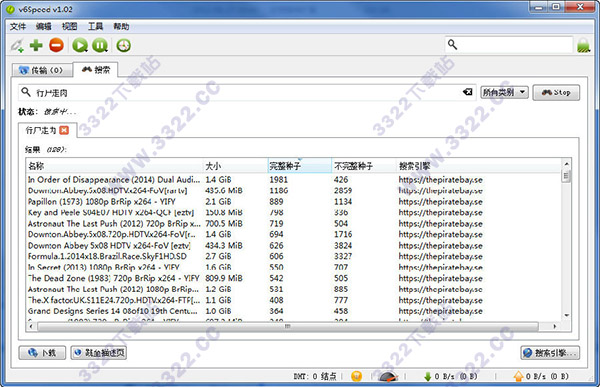Close the 行尸走肉 results tab

64,130
